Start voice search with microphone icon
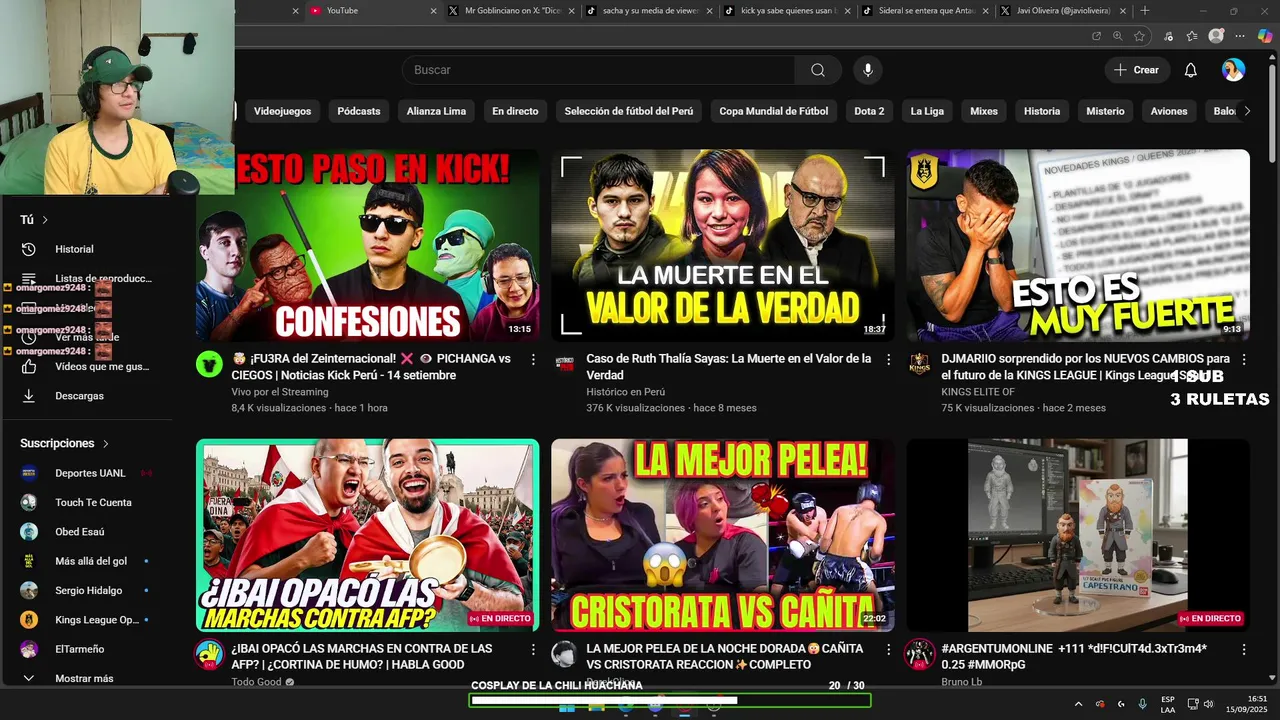The image size is (1280, 720). pos(868,70)
